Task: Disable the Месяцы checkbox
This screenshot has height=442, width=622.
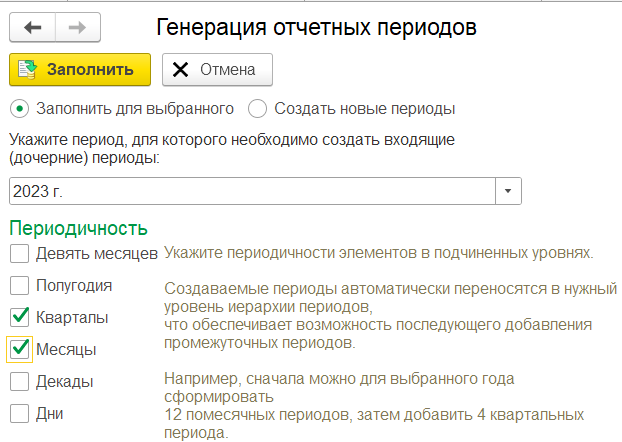Action: tap(19, 350)
